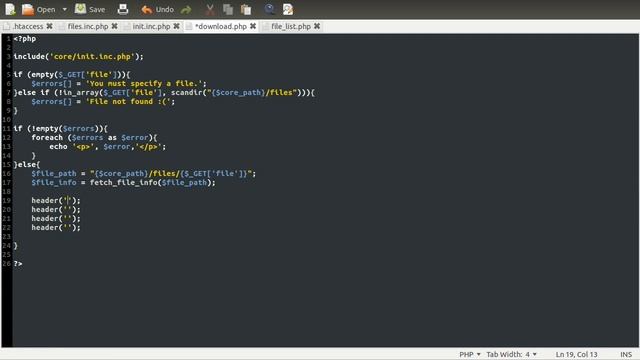
Task: Click the closing brace on line 24
Action: pyautogui.click(x=16, y=246)
